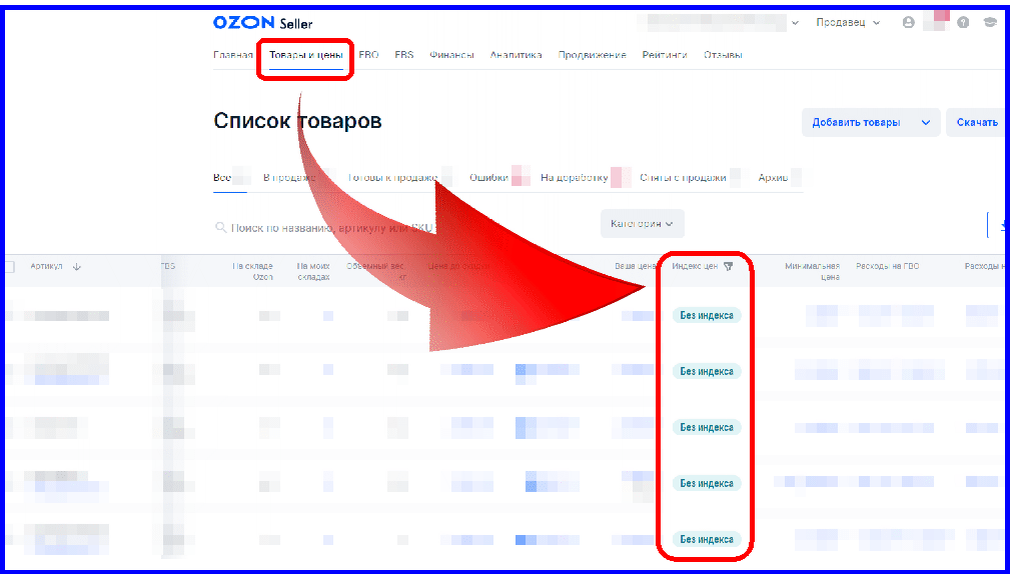Tick the select-all checkbox in table header
The image size is (1010, 574).
pos(9,267)
